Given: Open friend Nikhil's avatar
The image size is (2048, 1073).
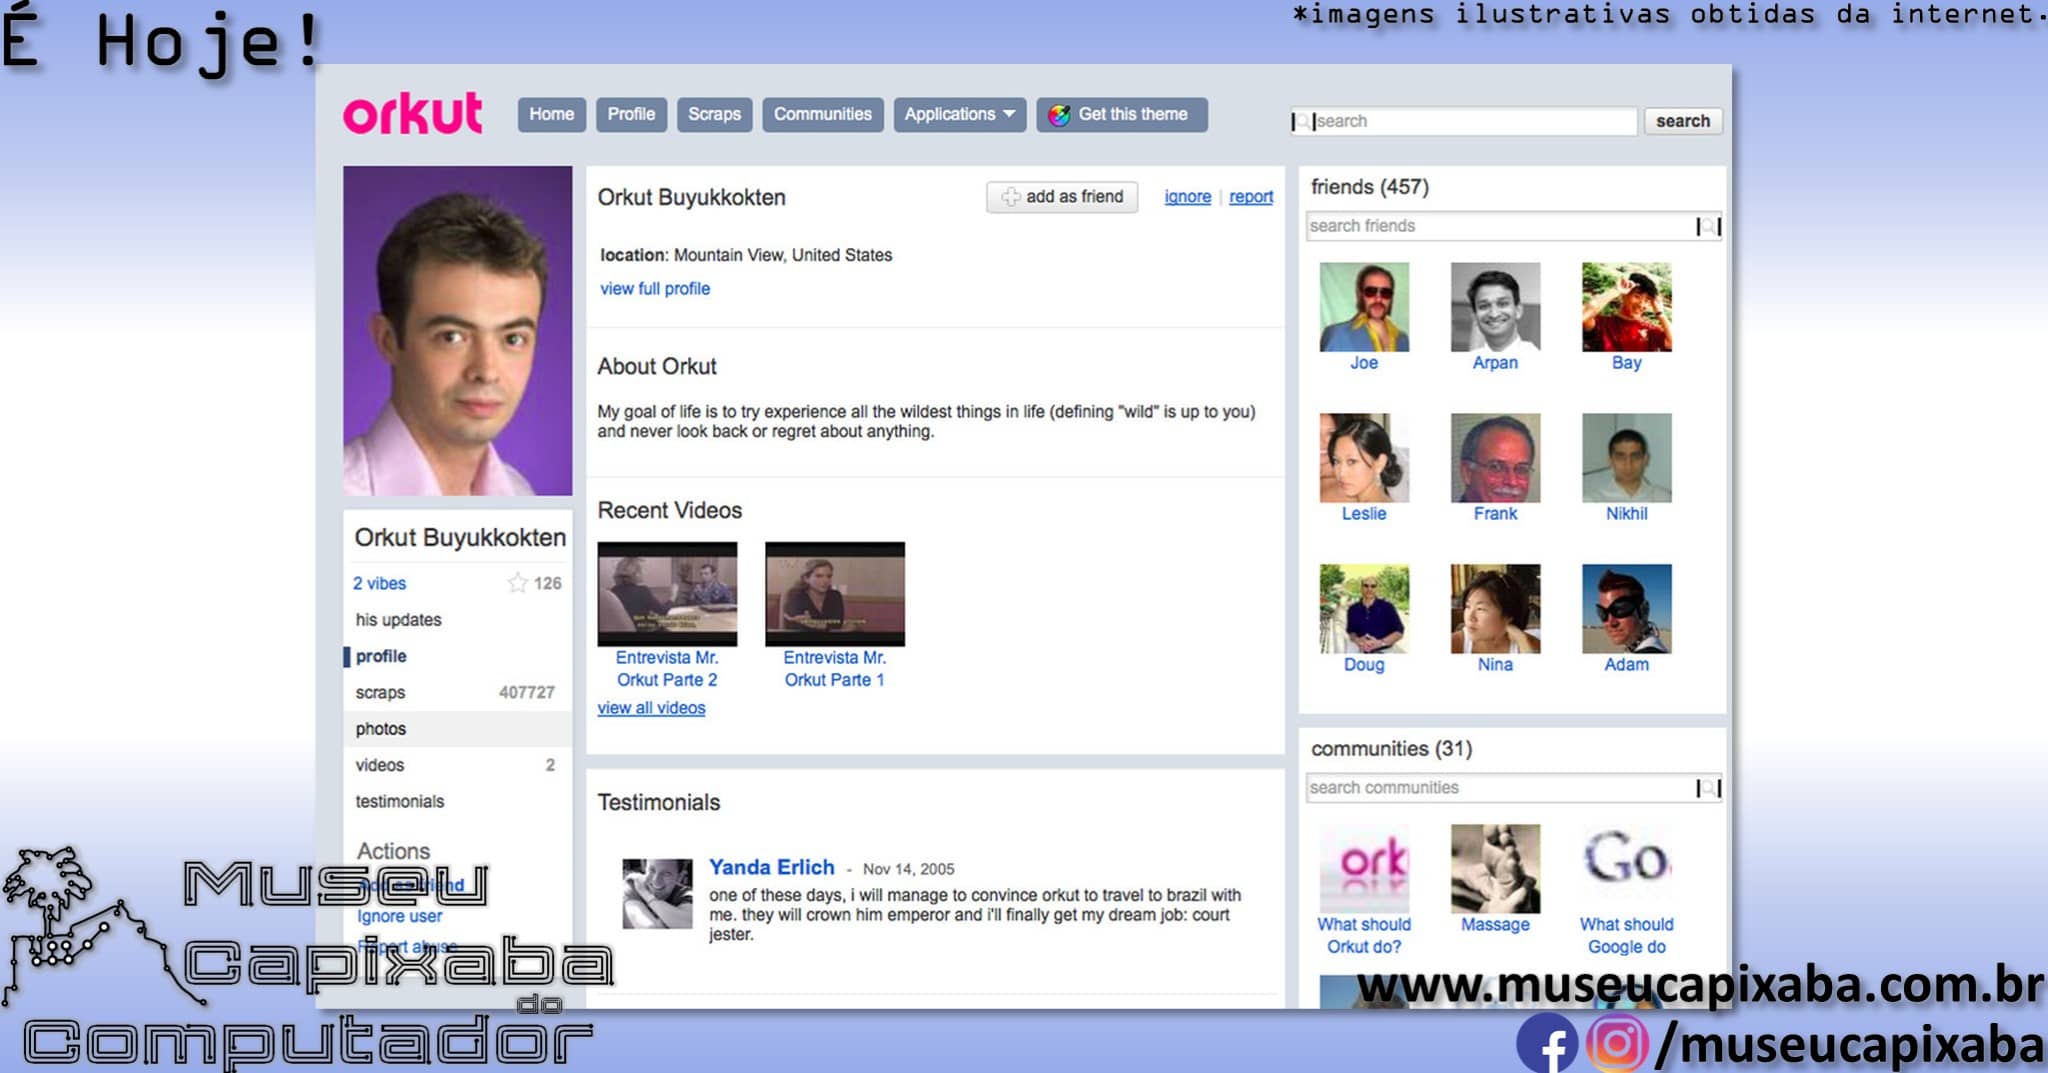Looking at the screenshot, I should click(x=1627, y=458).
